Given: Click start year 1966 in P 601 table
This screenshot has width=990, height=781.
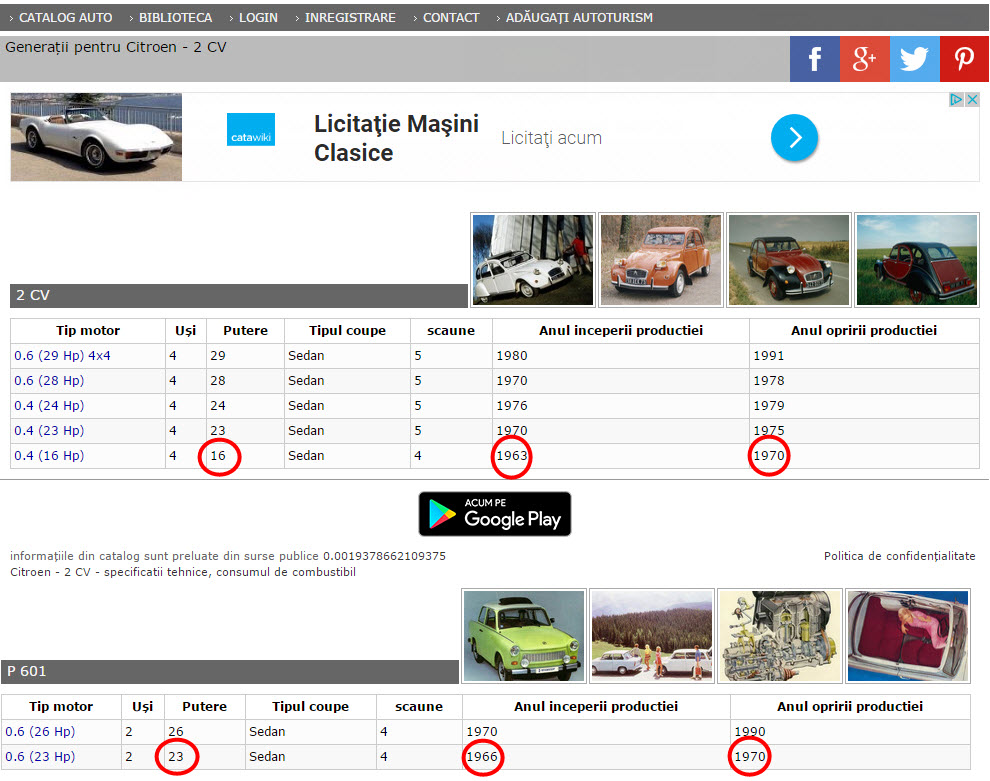Looking at the screenshot, I should coord(482,756).
